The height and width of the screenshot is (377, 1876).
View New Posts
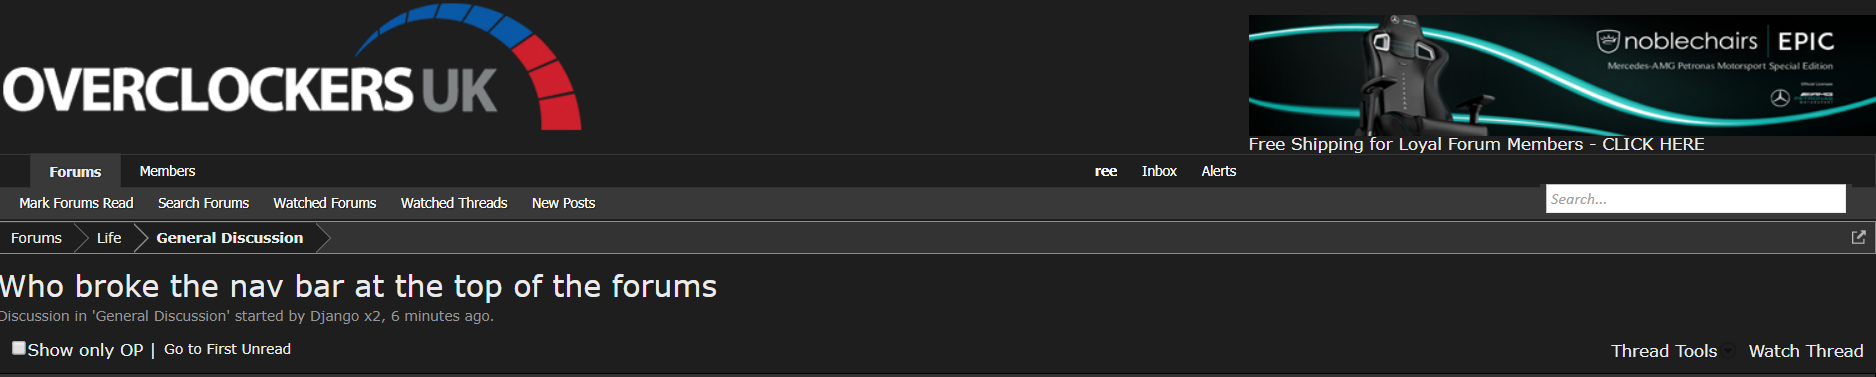click(x=563, y=203)
